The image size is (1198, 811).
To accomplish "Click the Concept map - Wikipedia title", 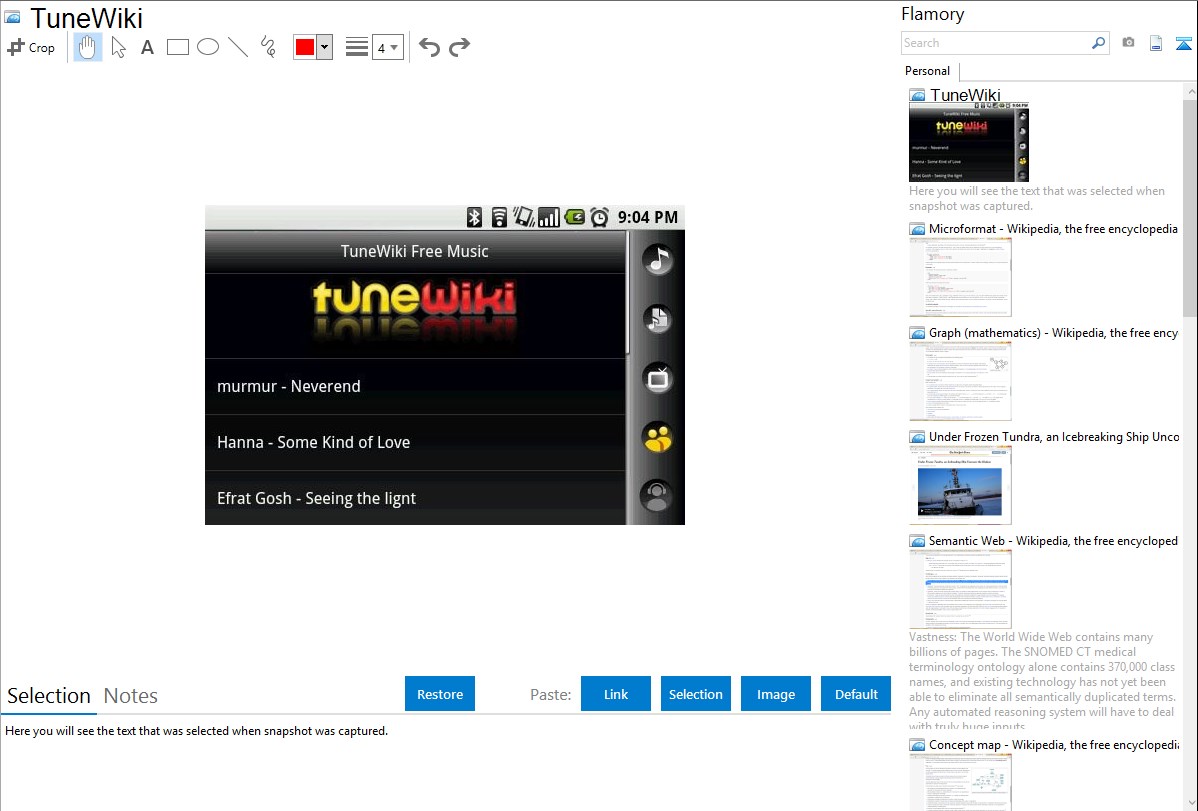I will [x=1053, y=744].
